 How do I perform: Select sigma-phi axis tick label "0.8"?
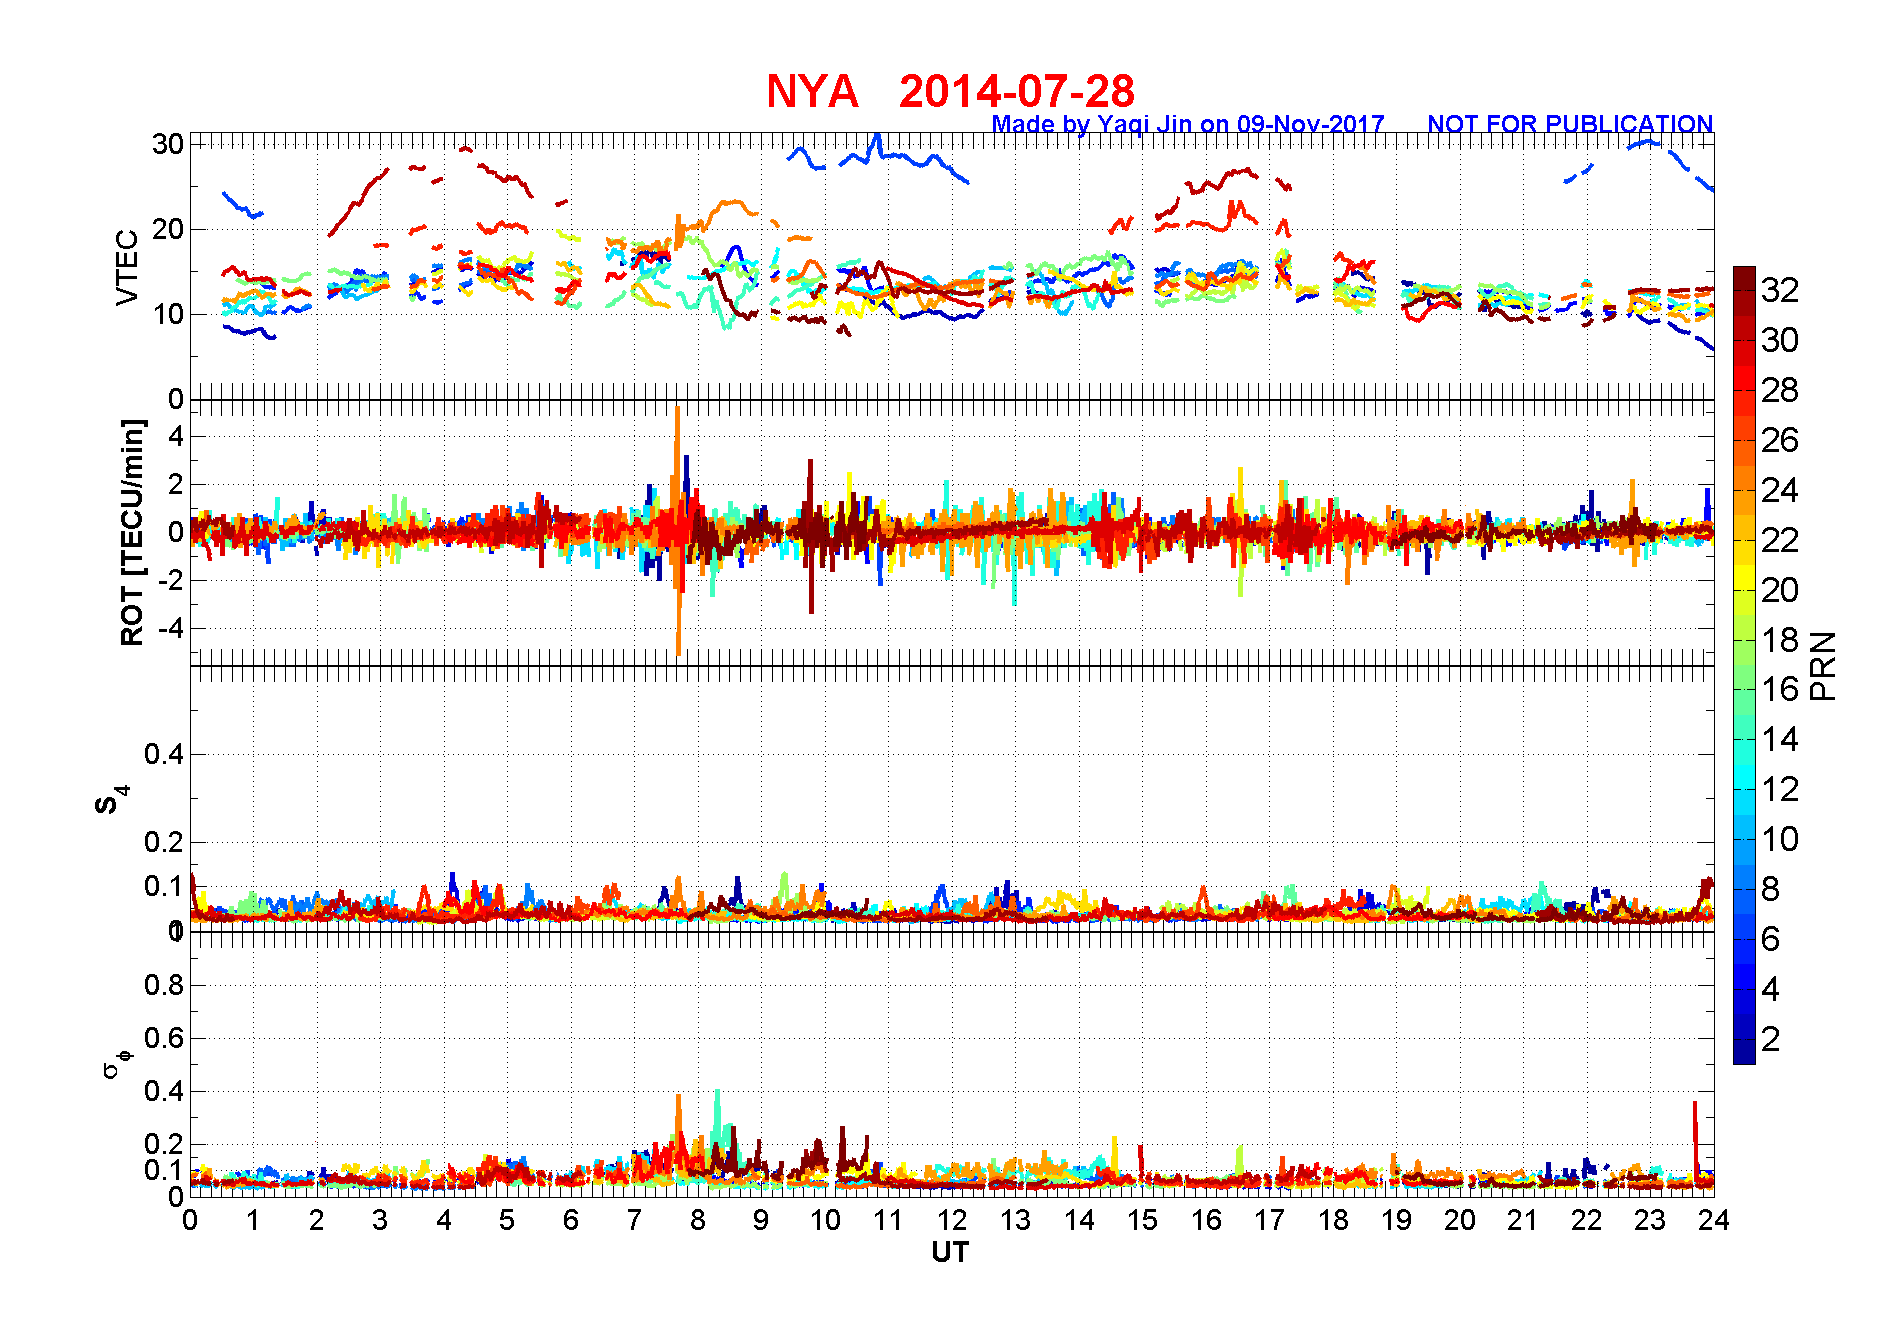(164, 985)
